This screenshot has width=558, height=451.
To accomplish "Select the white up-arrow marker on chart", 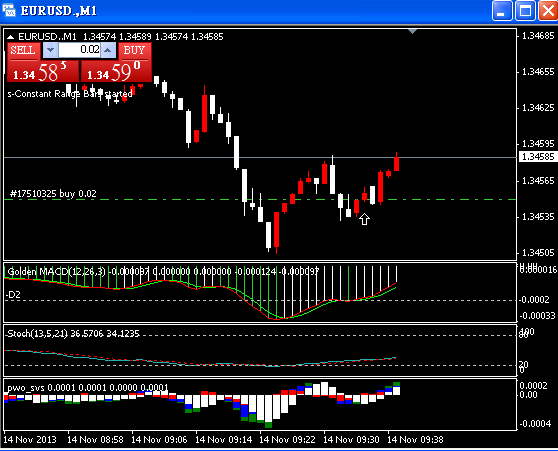I will coord(364,219).
